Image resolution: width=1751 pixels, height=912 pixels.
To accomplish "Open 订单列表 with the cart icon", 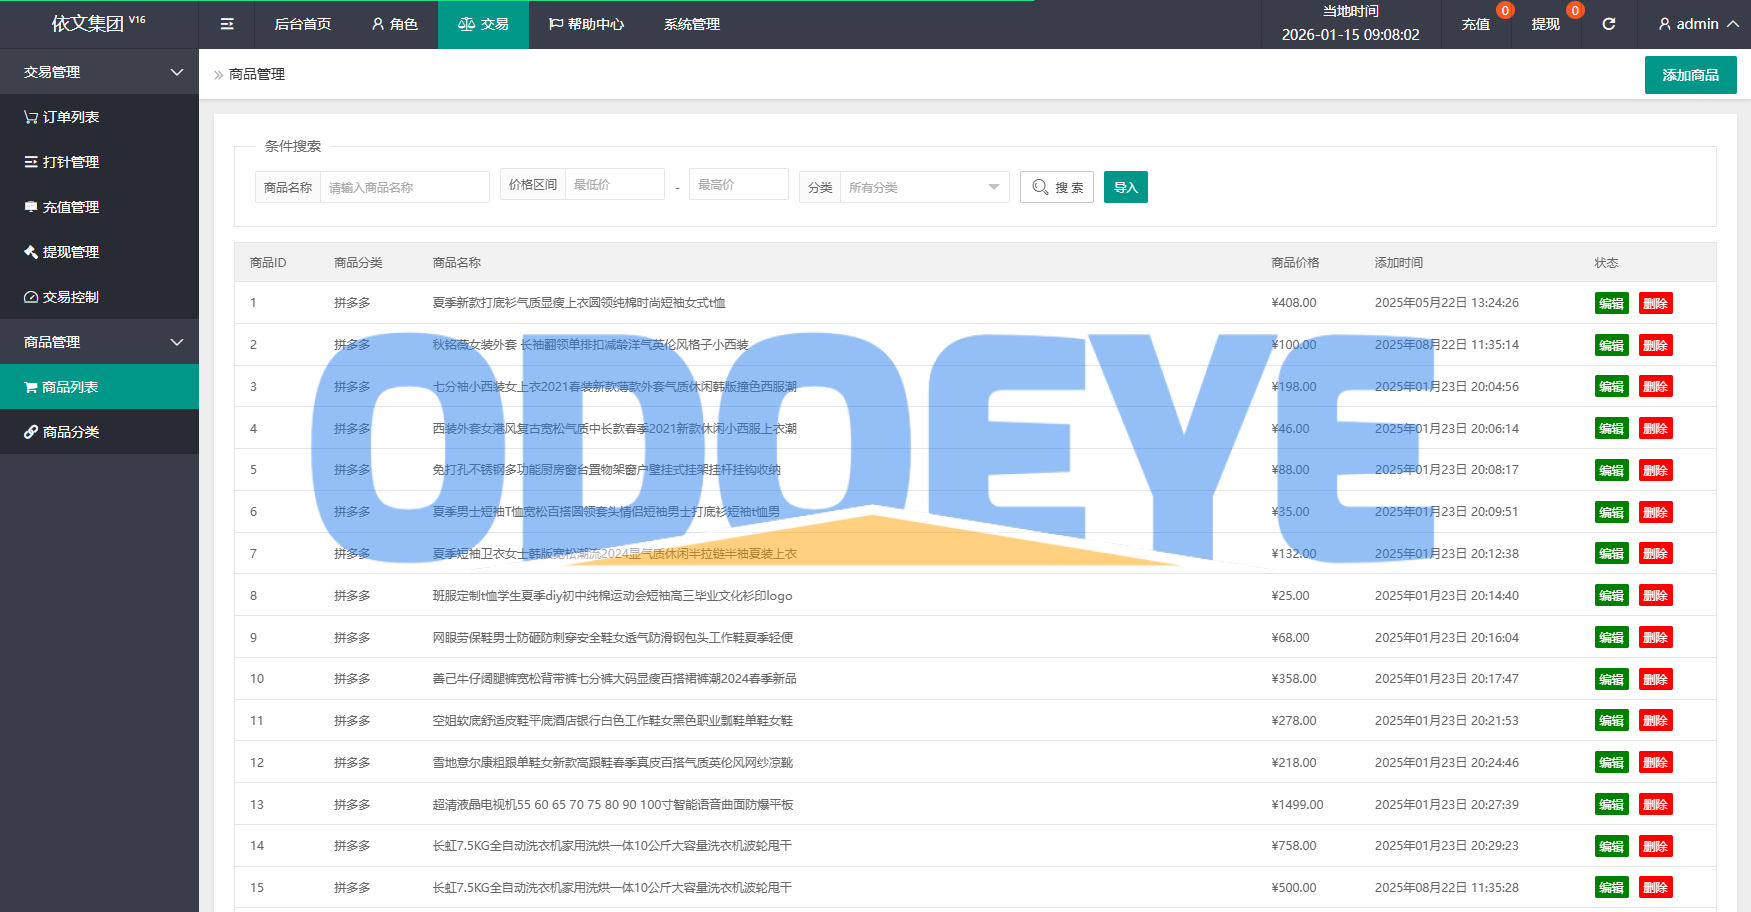I will click(62, 117).
